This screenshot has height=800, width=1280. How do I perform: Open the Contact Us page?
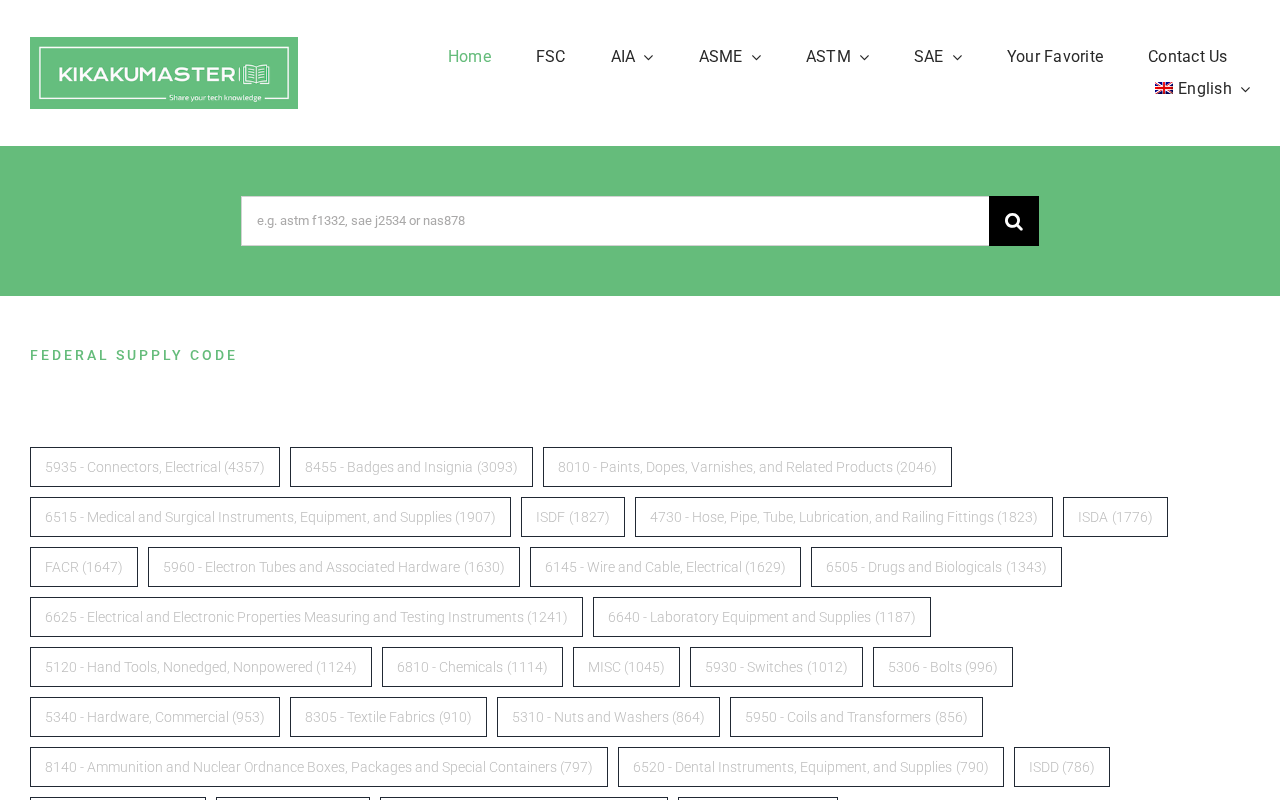[x=1188, y=57]
